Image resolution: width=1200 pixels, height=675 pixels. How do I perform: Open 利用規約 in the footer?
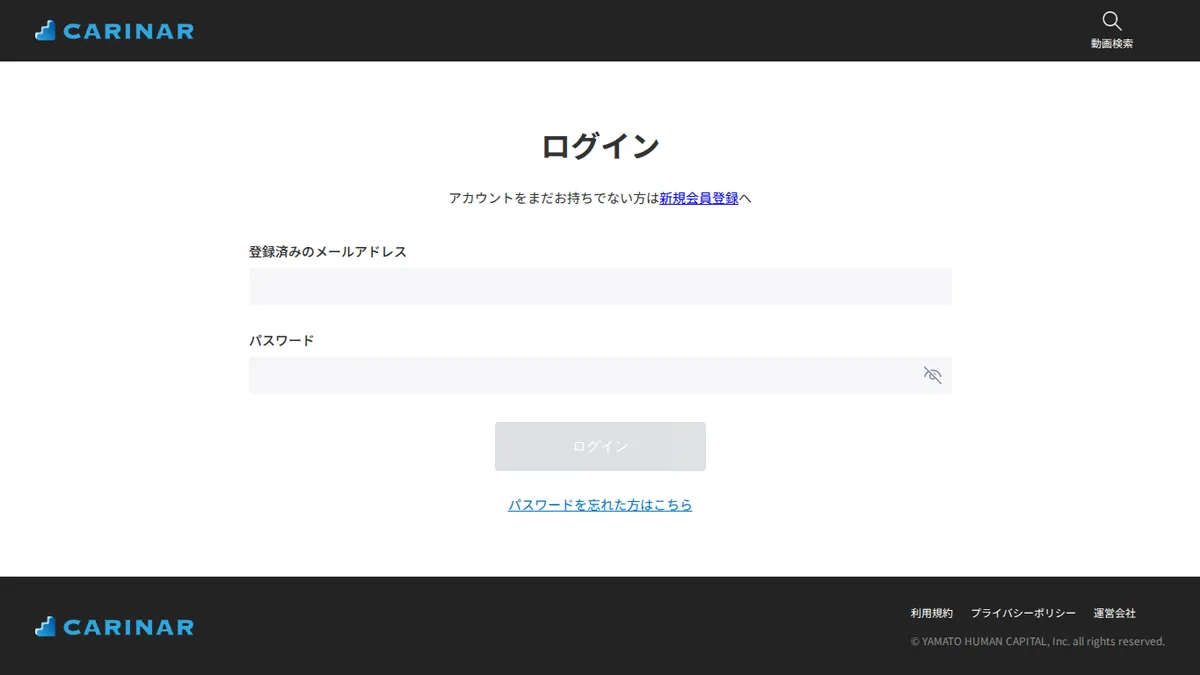pos(932,613)
